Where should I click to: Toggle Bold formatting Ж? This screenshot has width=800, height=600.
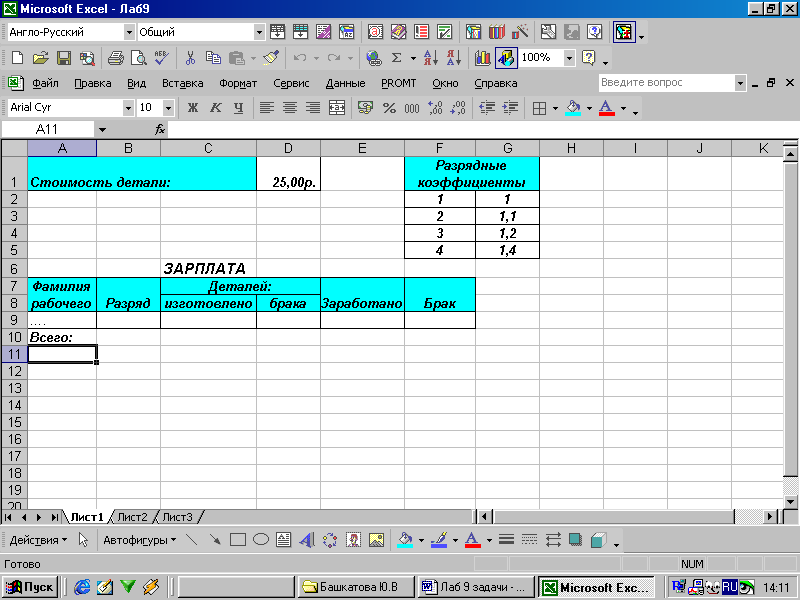click(x=192, y=108)
